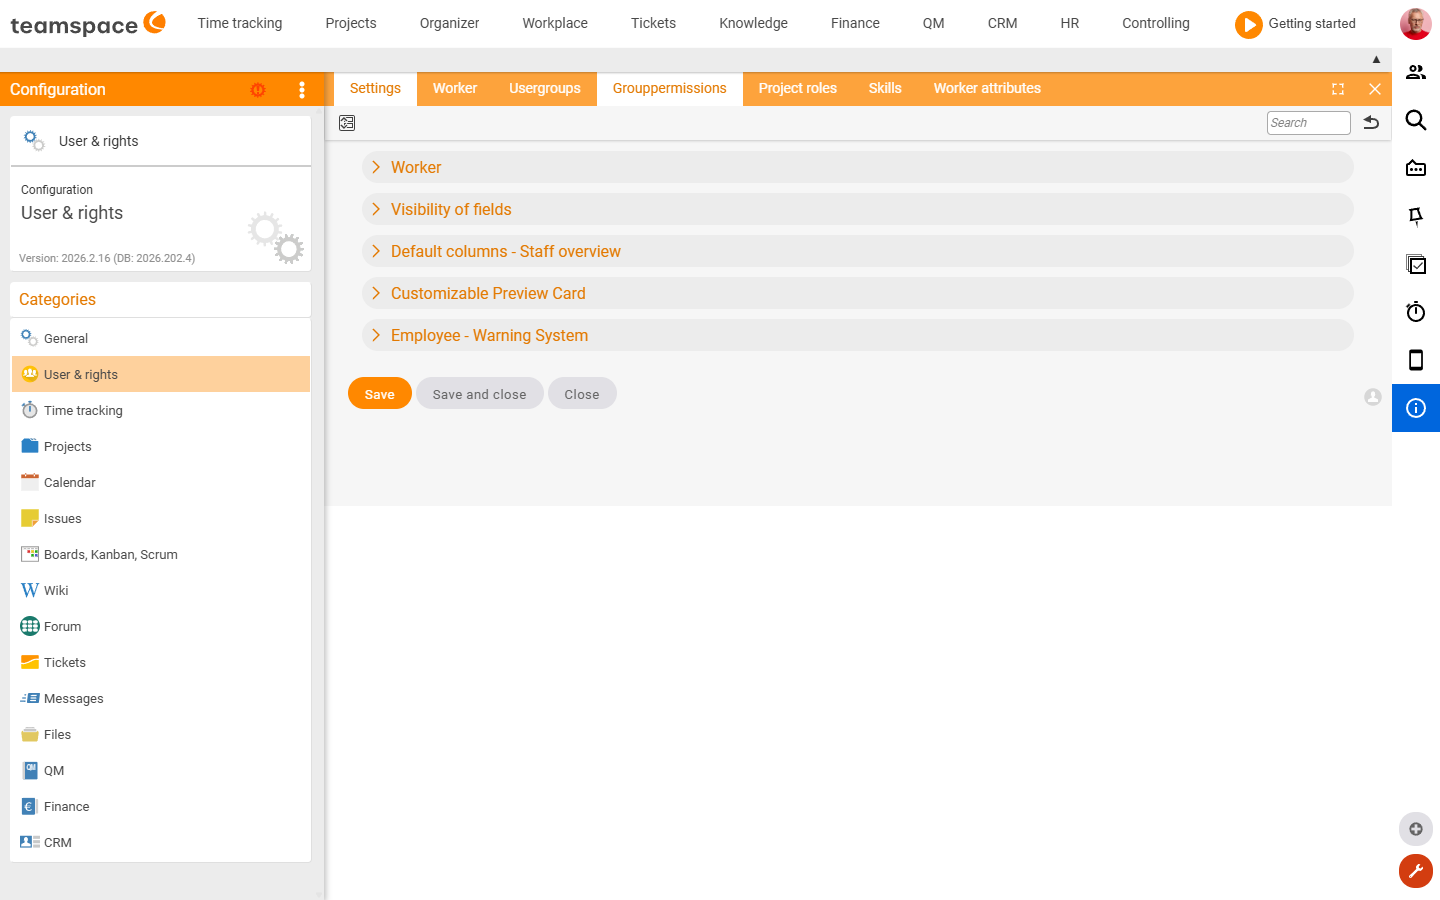1440x900 pixels.
Task: Click Getting started link
Action: pos(1312,23)
